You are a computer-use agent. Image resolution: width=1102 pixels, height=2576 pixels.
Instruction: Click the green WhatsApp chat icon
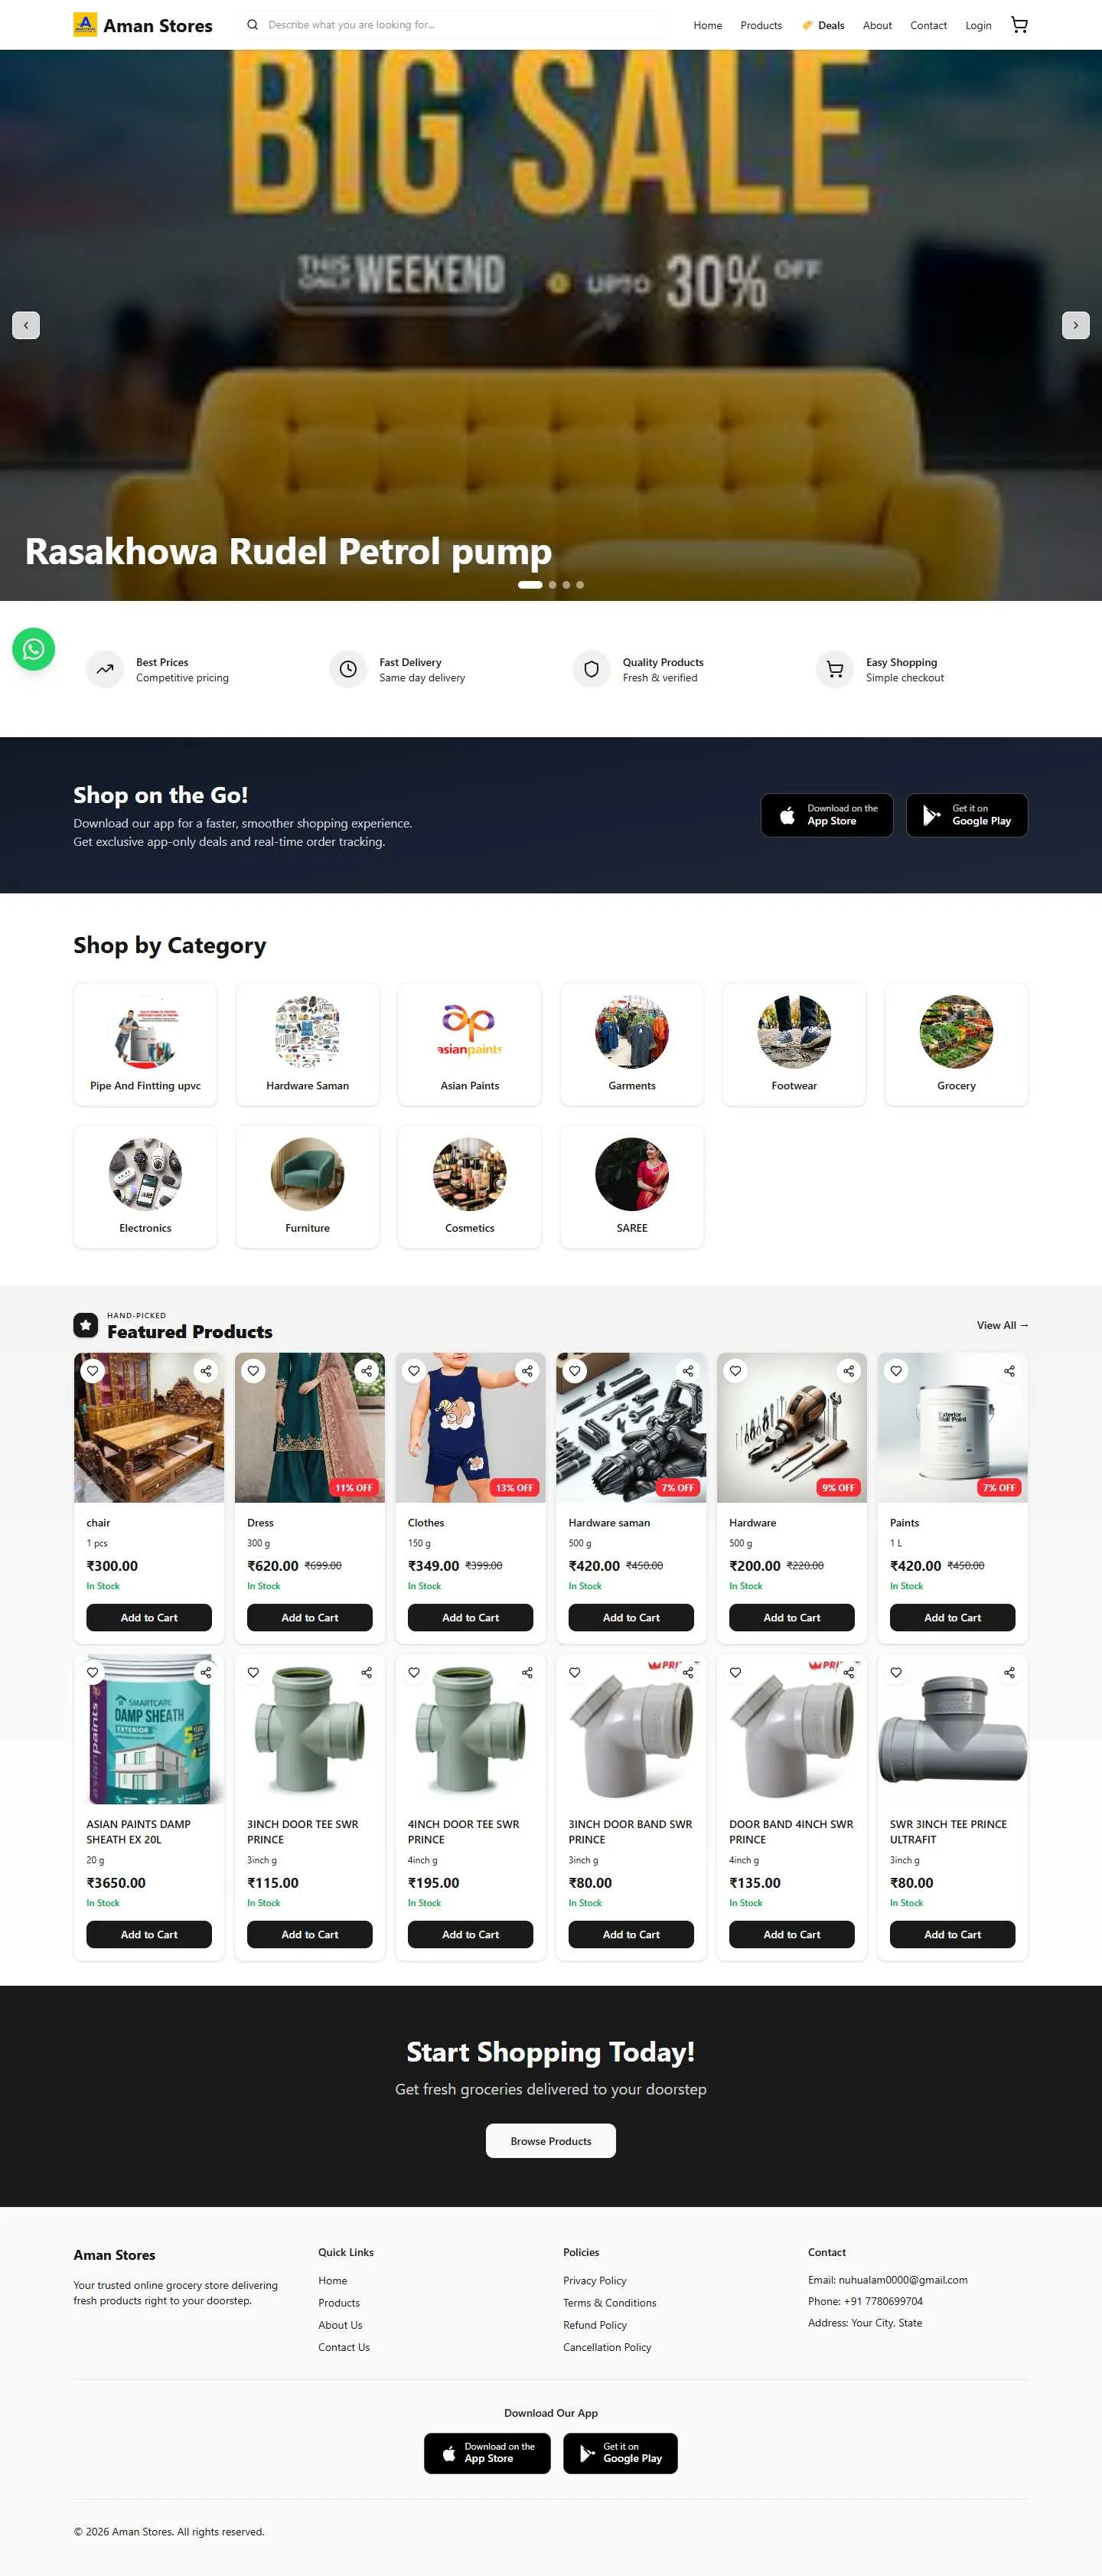pos(33,649)
